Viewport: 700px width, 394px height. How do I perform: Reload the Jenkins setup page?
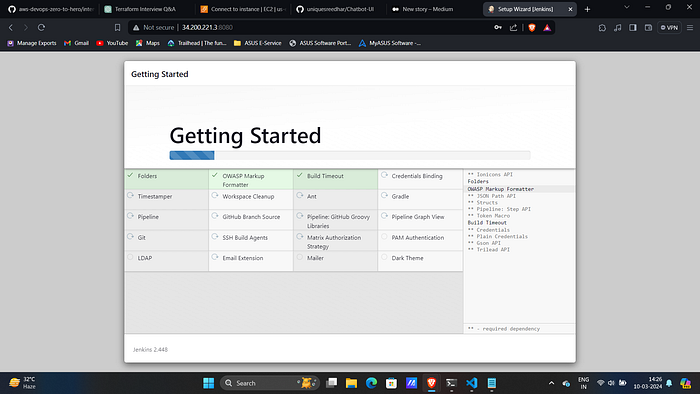(x=42, y=28)
